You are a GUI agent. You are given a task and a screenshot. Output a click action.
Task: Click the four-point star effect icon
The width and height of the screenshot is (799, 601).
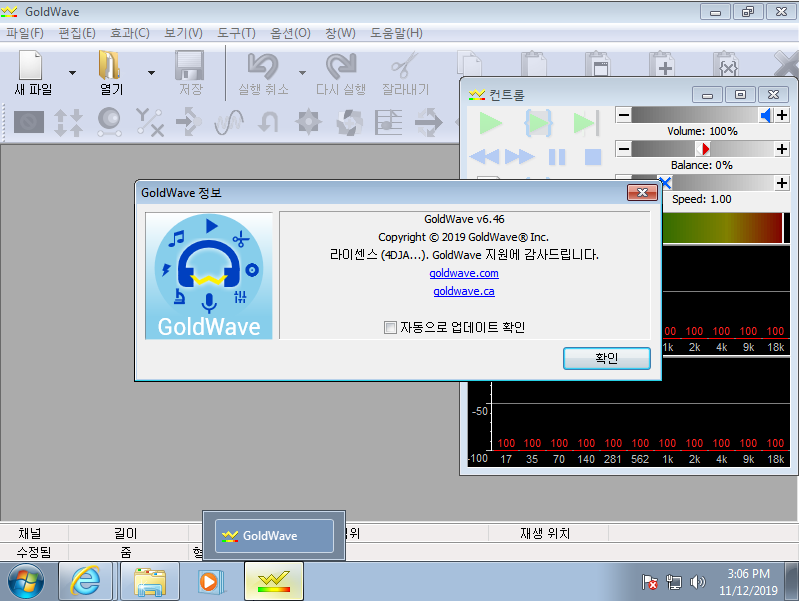coord(309,122)
